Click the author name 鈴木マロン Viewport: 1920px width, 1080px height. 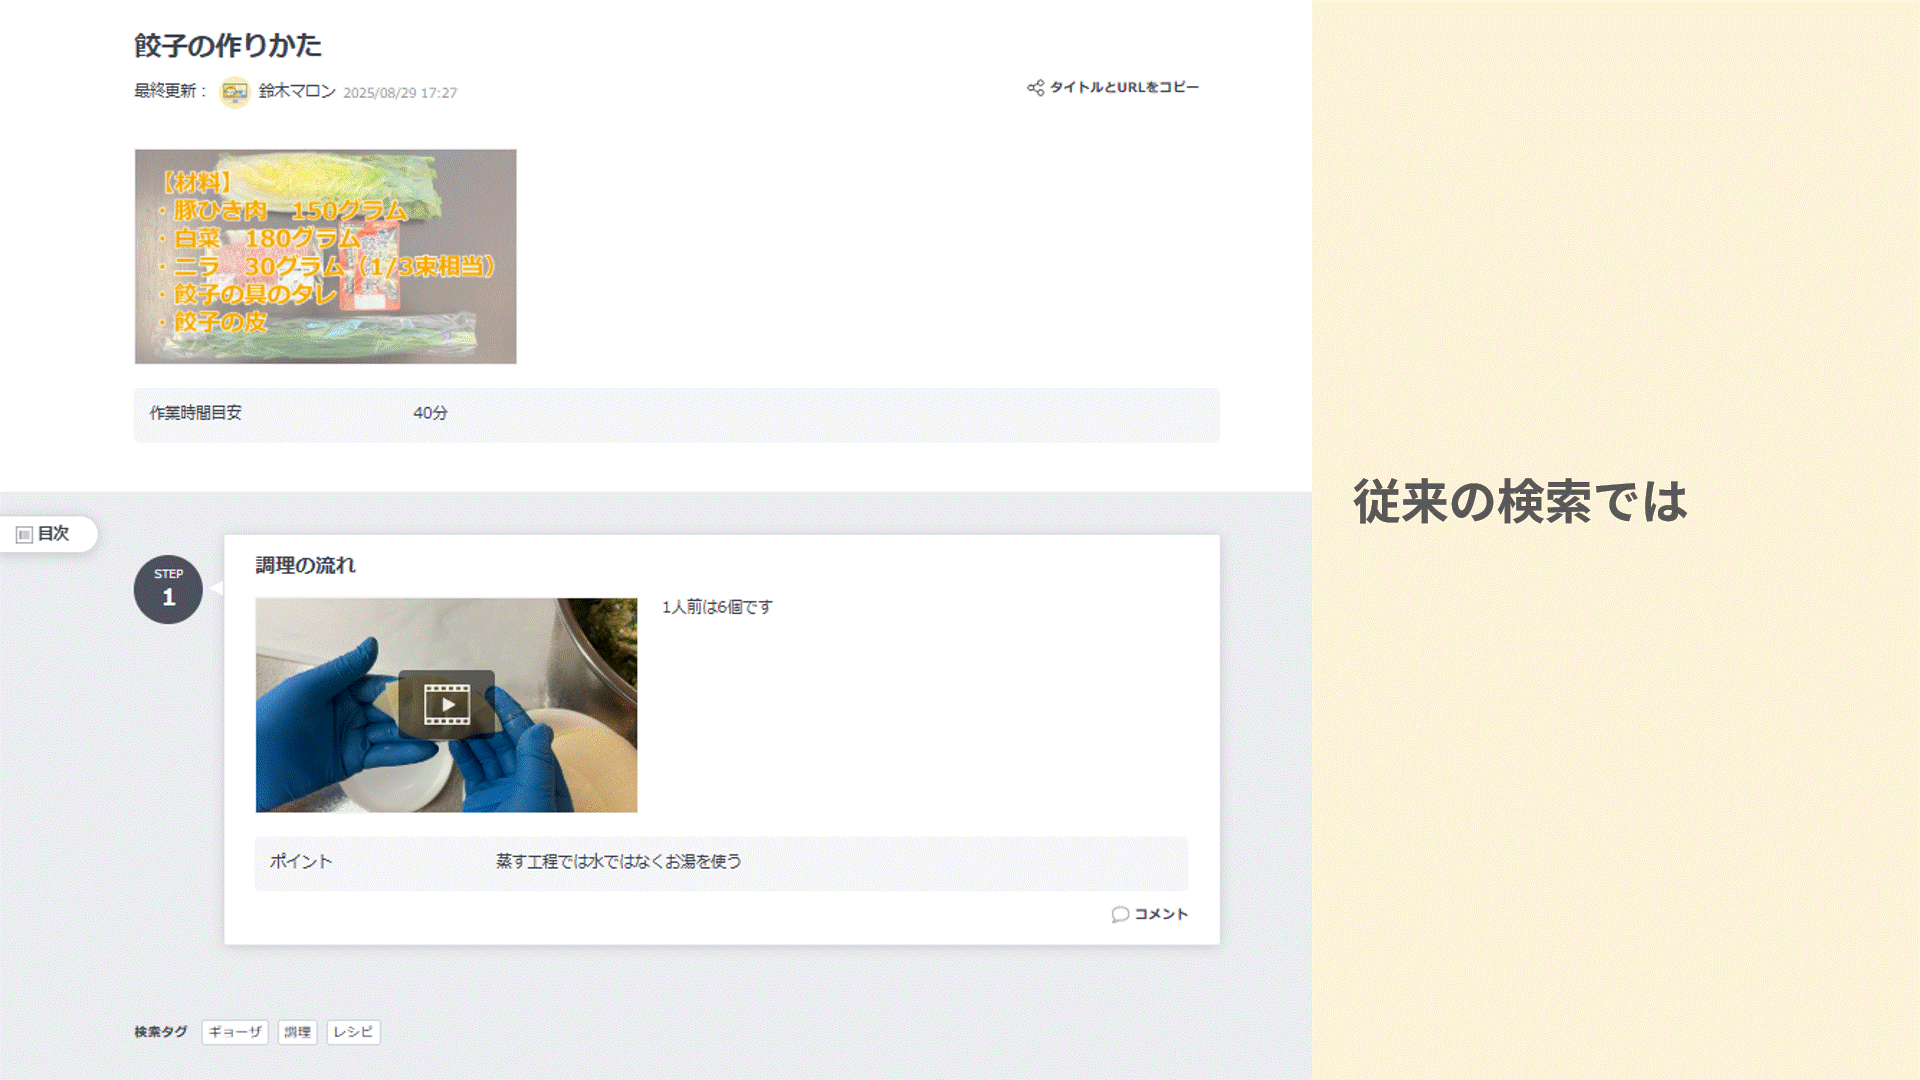coord(291,92)
